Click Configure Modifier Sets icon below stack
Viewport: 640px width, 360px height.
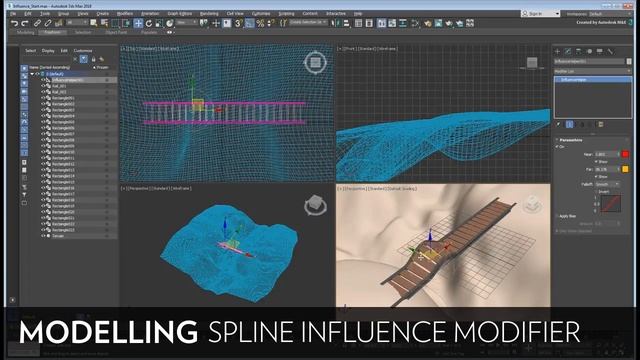(600, 124)
